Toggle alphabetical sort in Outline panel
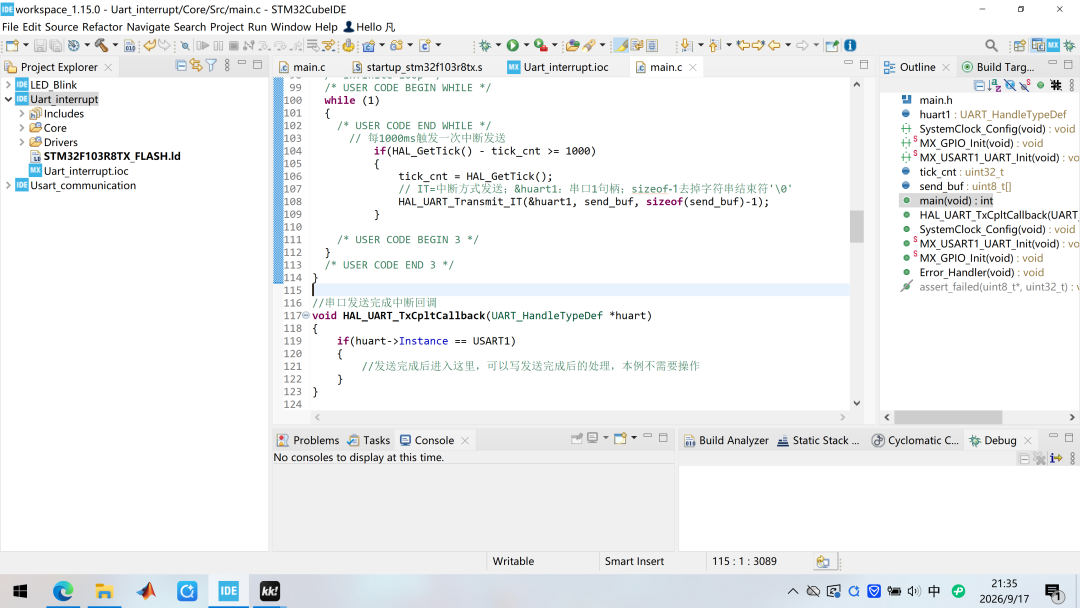1080x608 pixels. coord(994,85)
